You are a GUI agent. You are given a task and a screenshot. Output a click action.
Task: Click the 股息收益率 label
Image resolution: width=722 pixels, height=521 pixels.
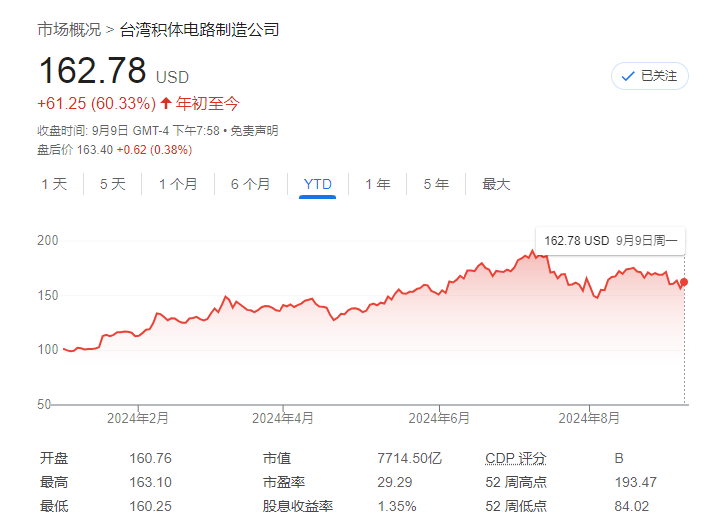[x=297, y=506]
